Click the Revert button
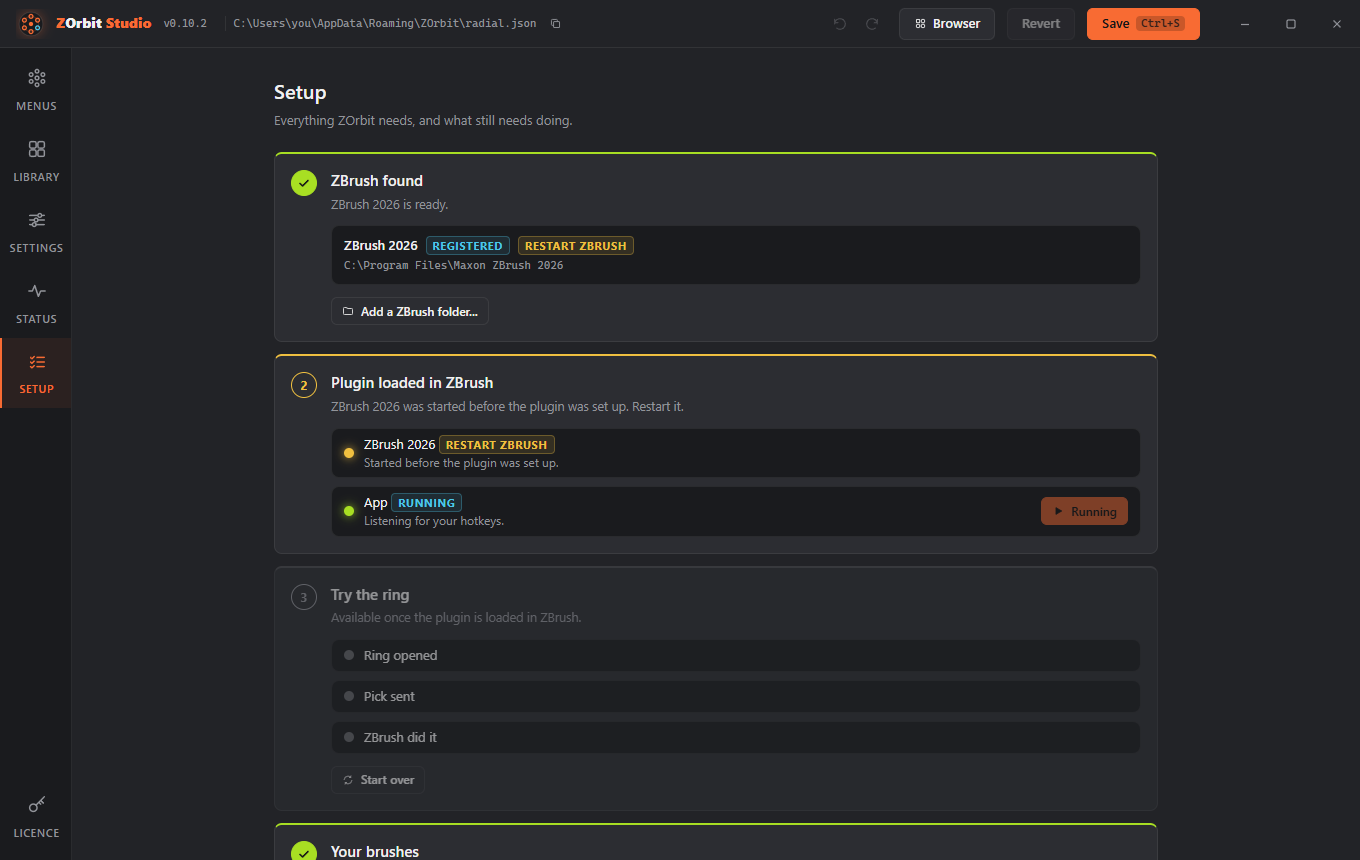 1041,24
